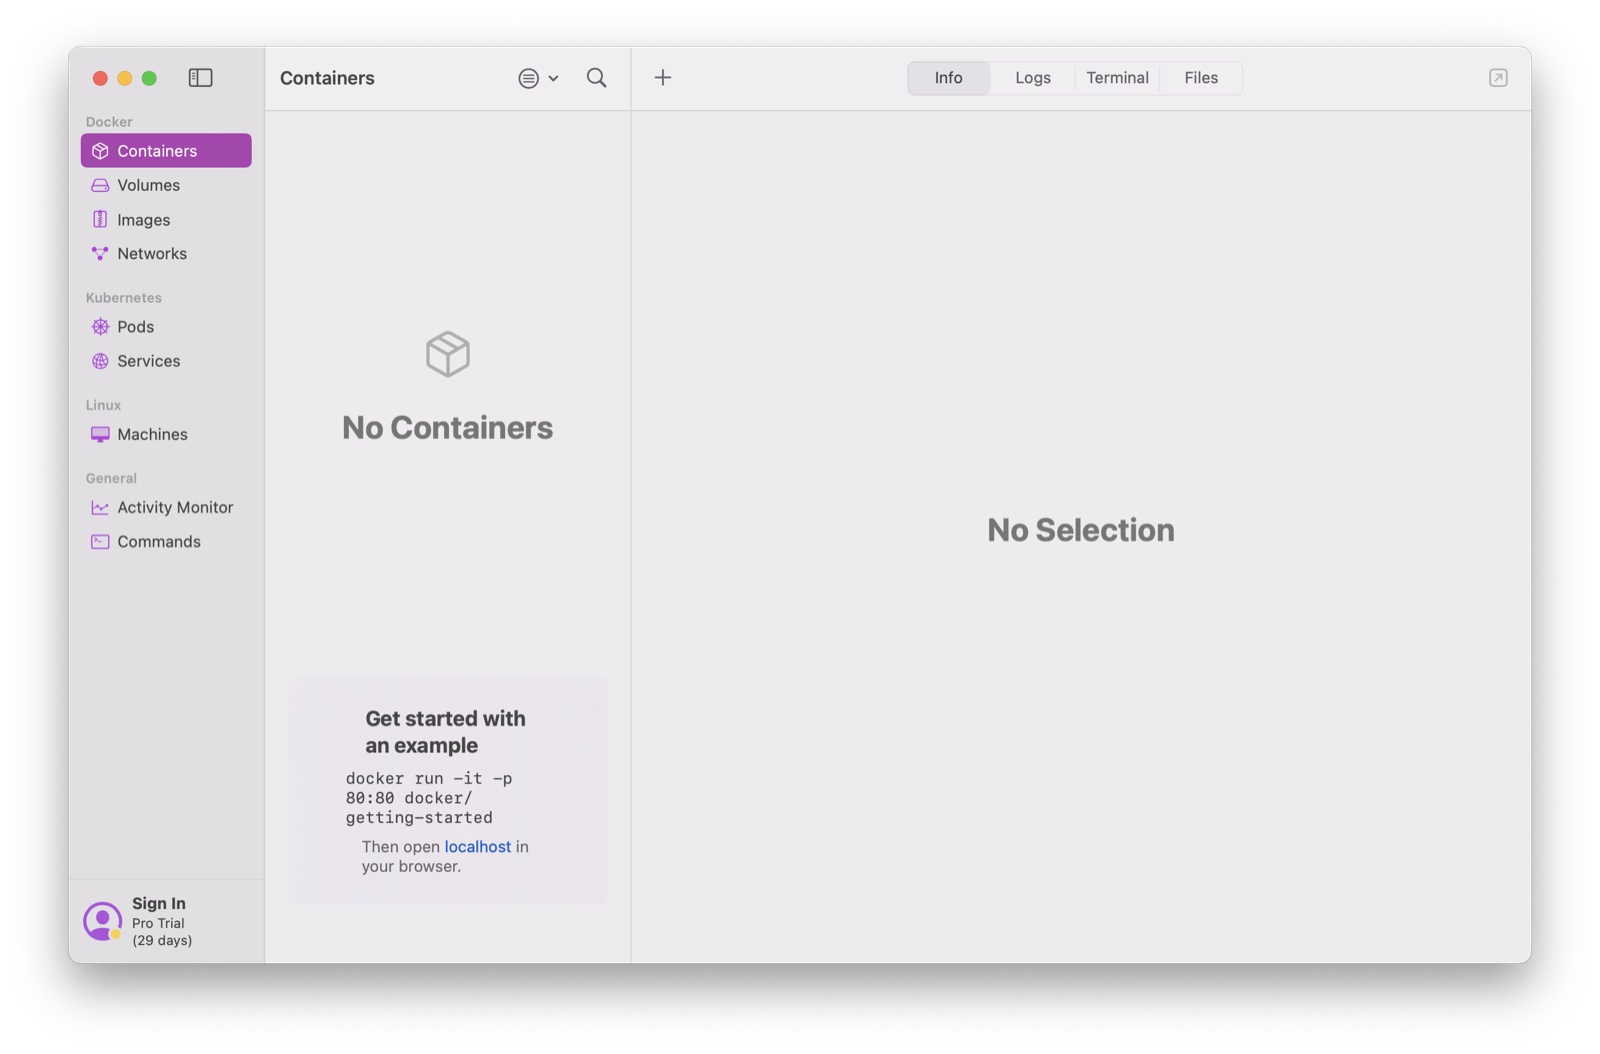Open Linux Machines section
The image size is (1600, 1054).
coord(166,434)
